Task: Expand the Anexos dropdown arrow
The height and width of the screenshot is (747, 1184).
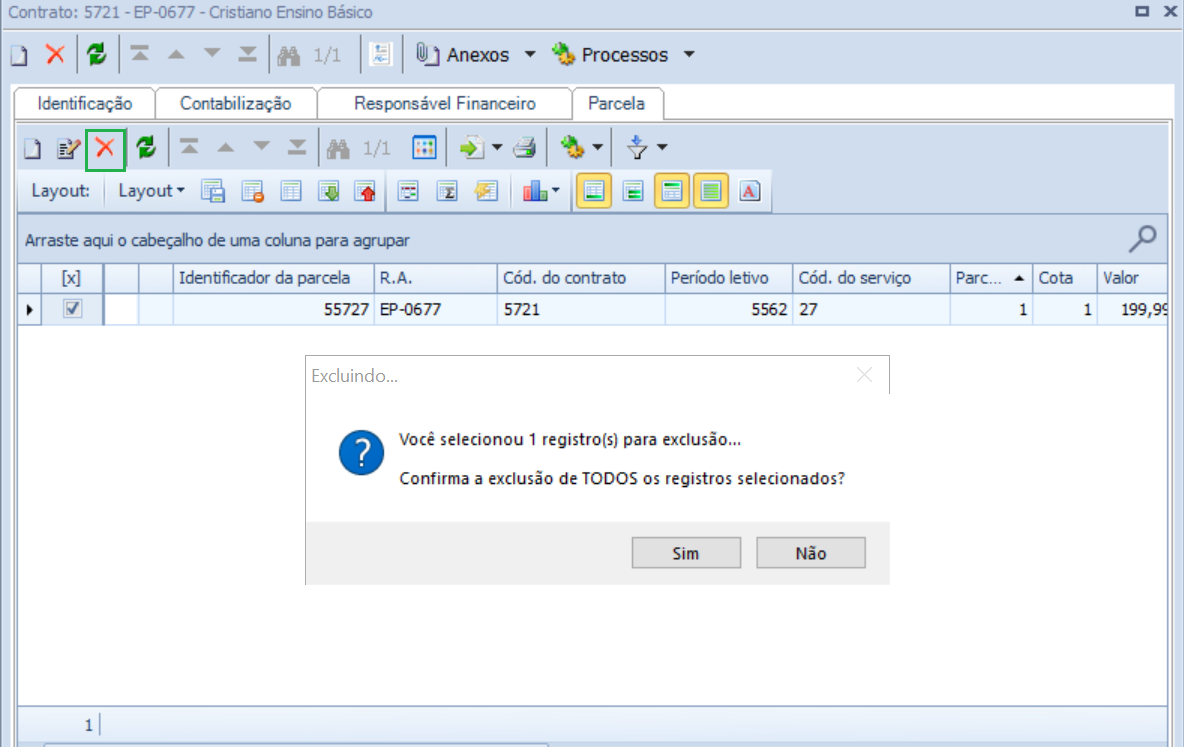Action: 530,54
